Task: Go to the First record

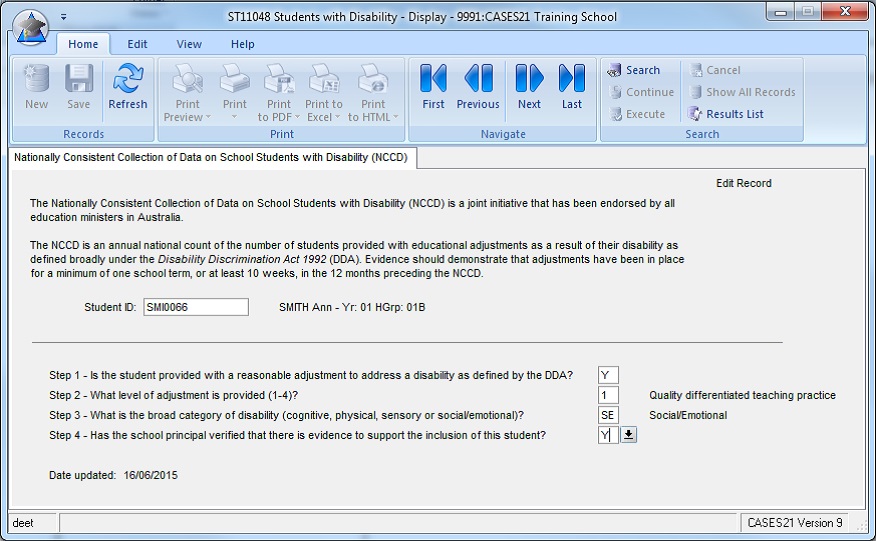Action: 434,87
